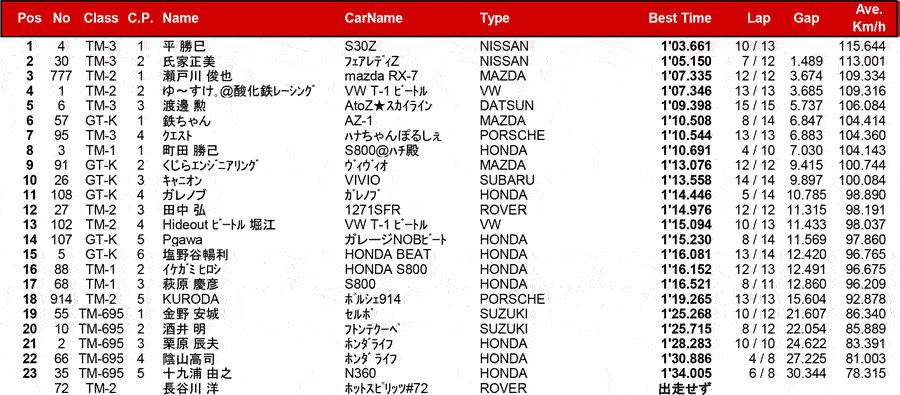
Task: Click type DATSUN
Action: pyautogui.click(x=507, y=106)
